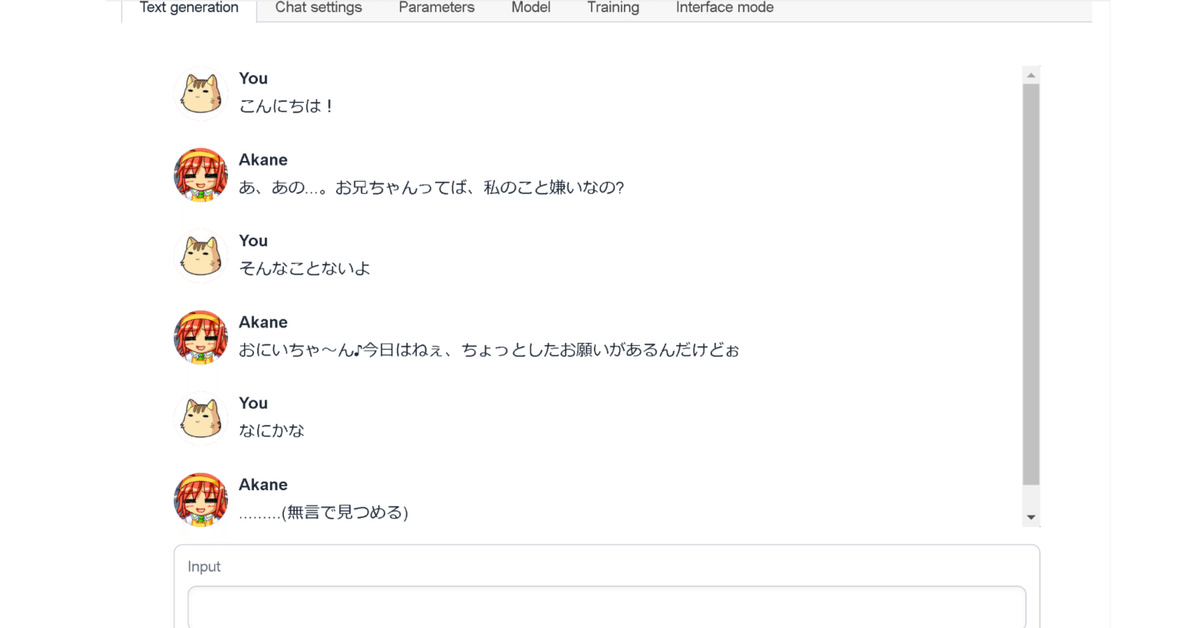Click the Input label above the textbox
Screen dimensions: 1200x628
[x=204, y=566]
